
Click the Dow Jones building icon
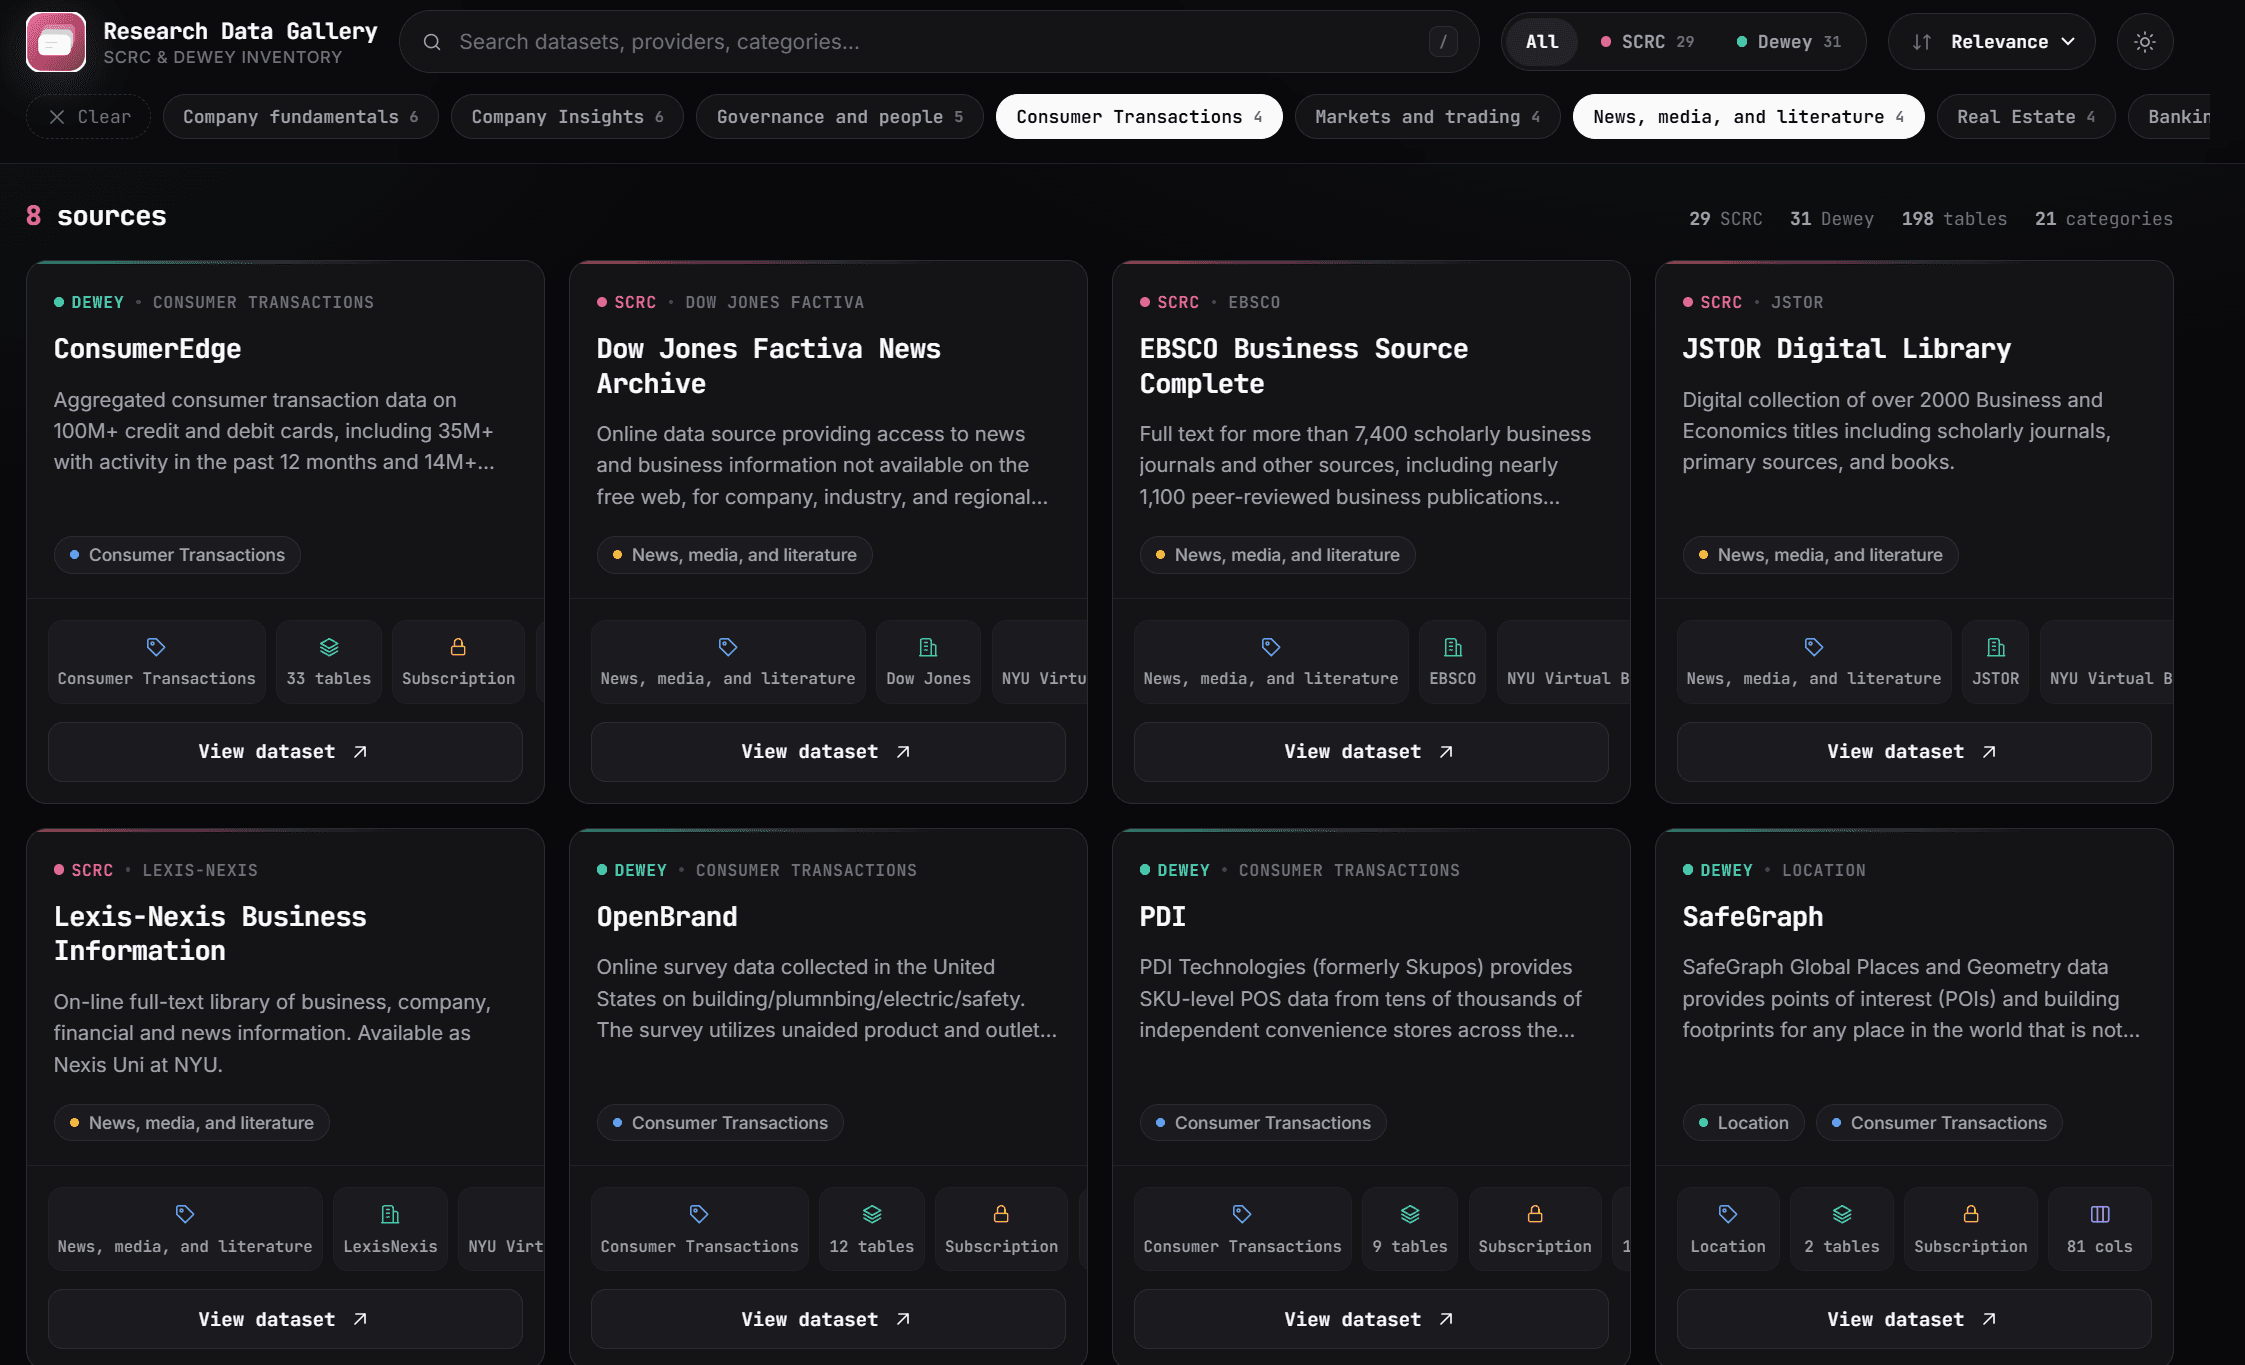coord(928,647)
